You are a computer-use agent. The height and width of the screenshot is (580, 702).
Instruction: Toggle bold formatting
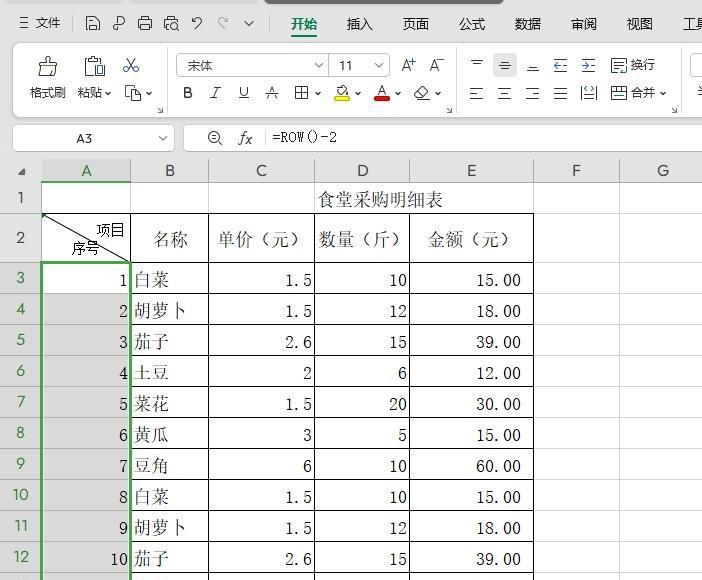click(x=188, y=93)
